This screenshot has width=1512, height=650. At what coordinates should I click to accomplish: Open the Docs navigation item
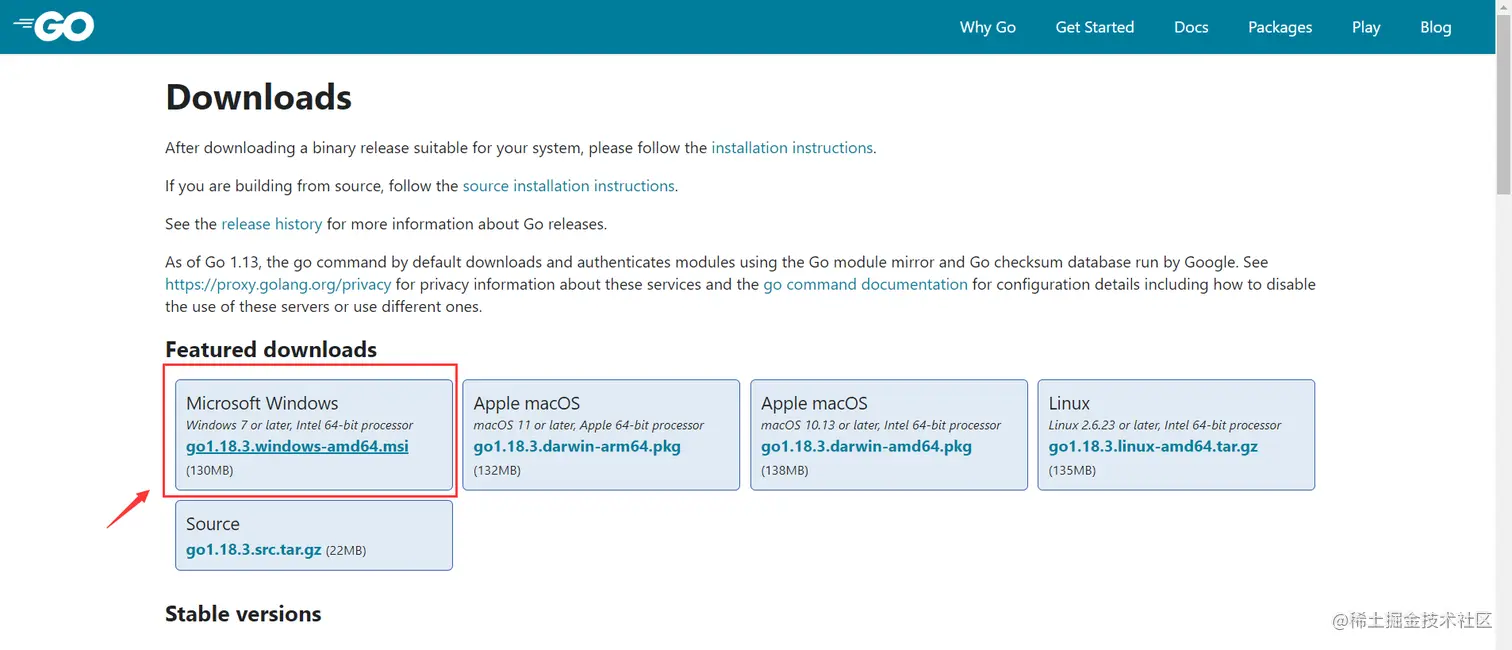[1191, 27]
